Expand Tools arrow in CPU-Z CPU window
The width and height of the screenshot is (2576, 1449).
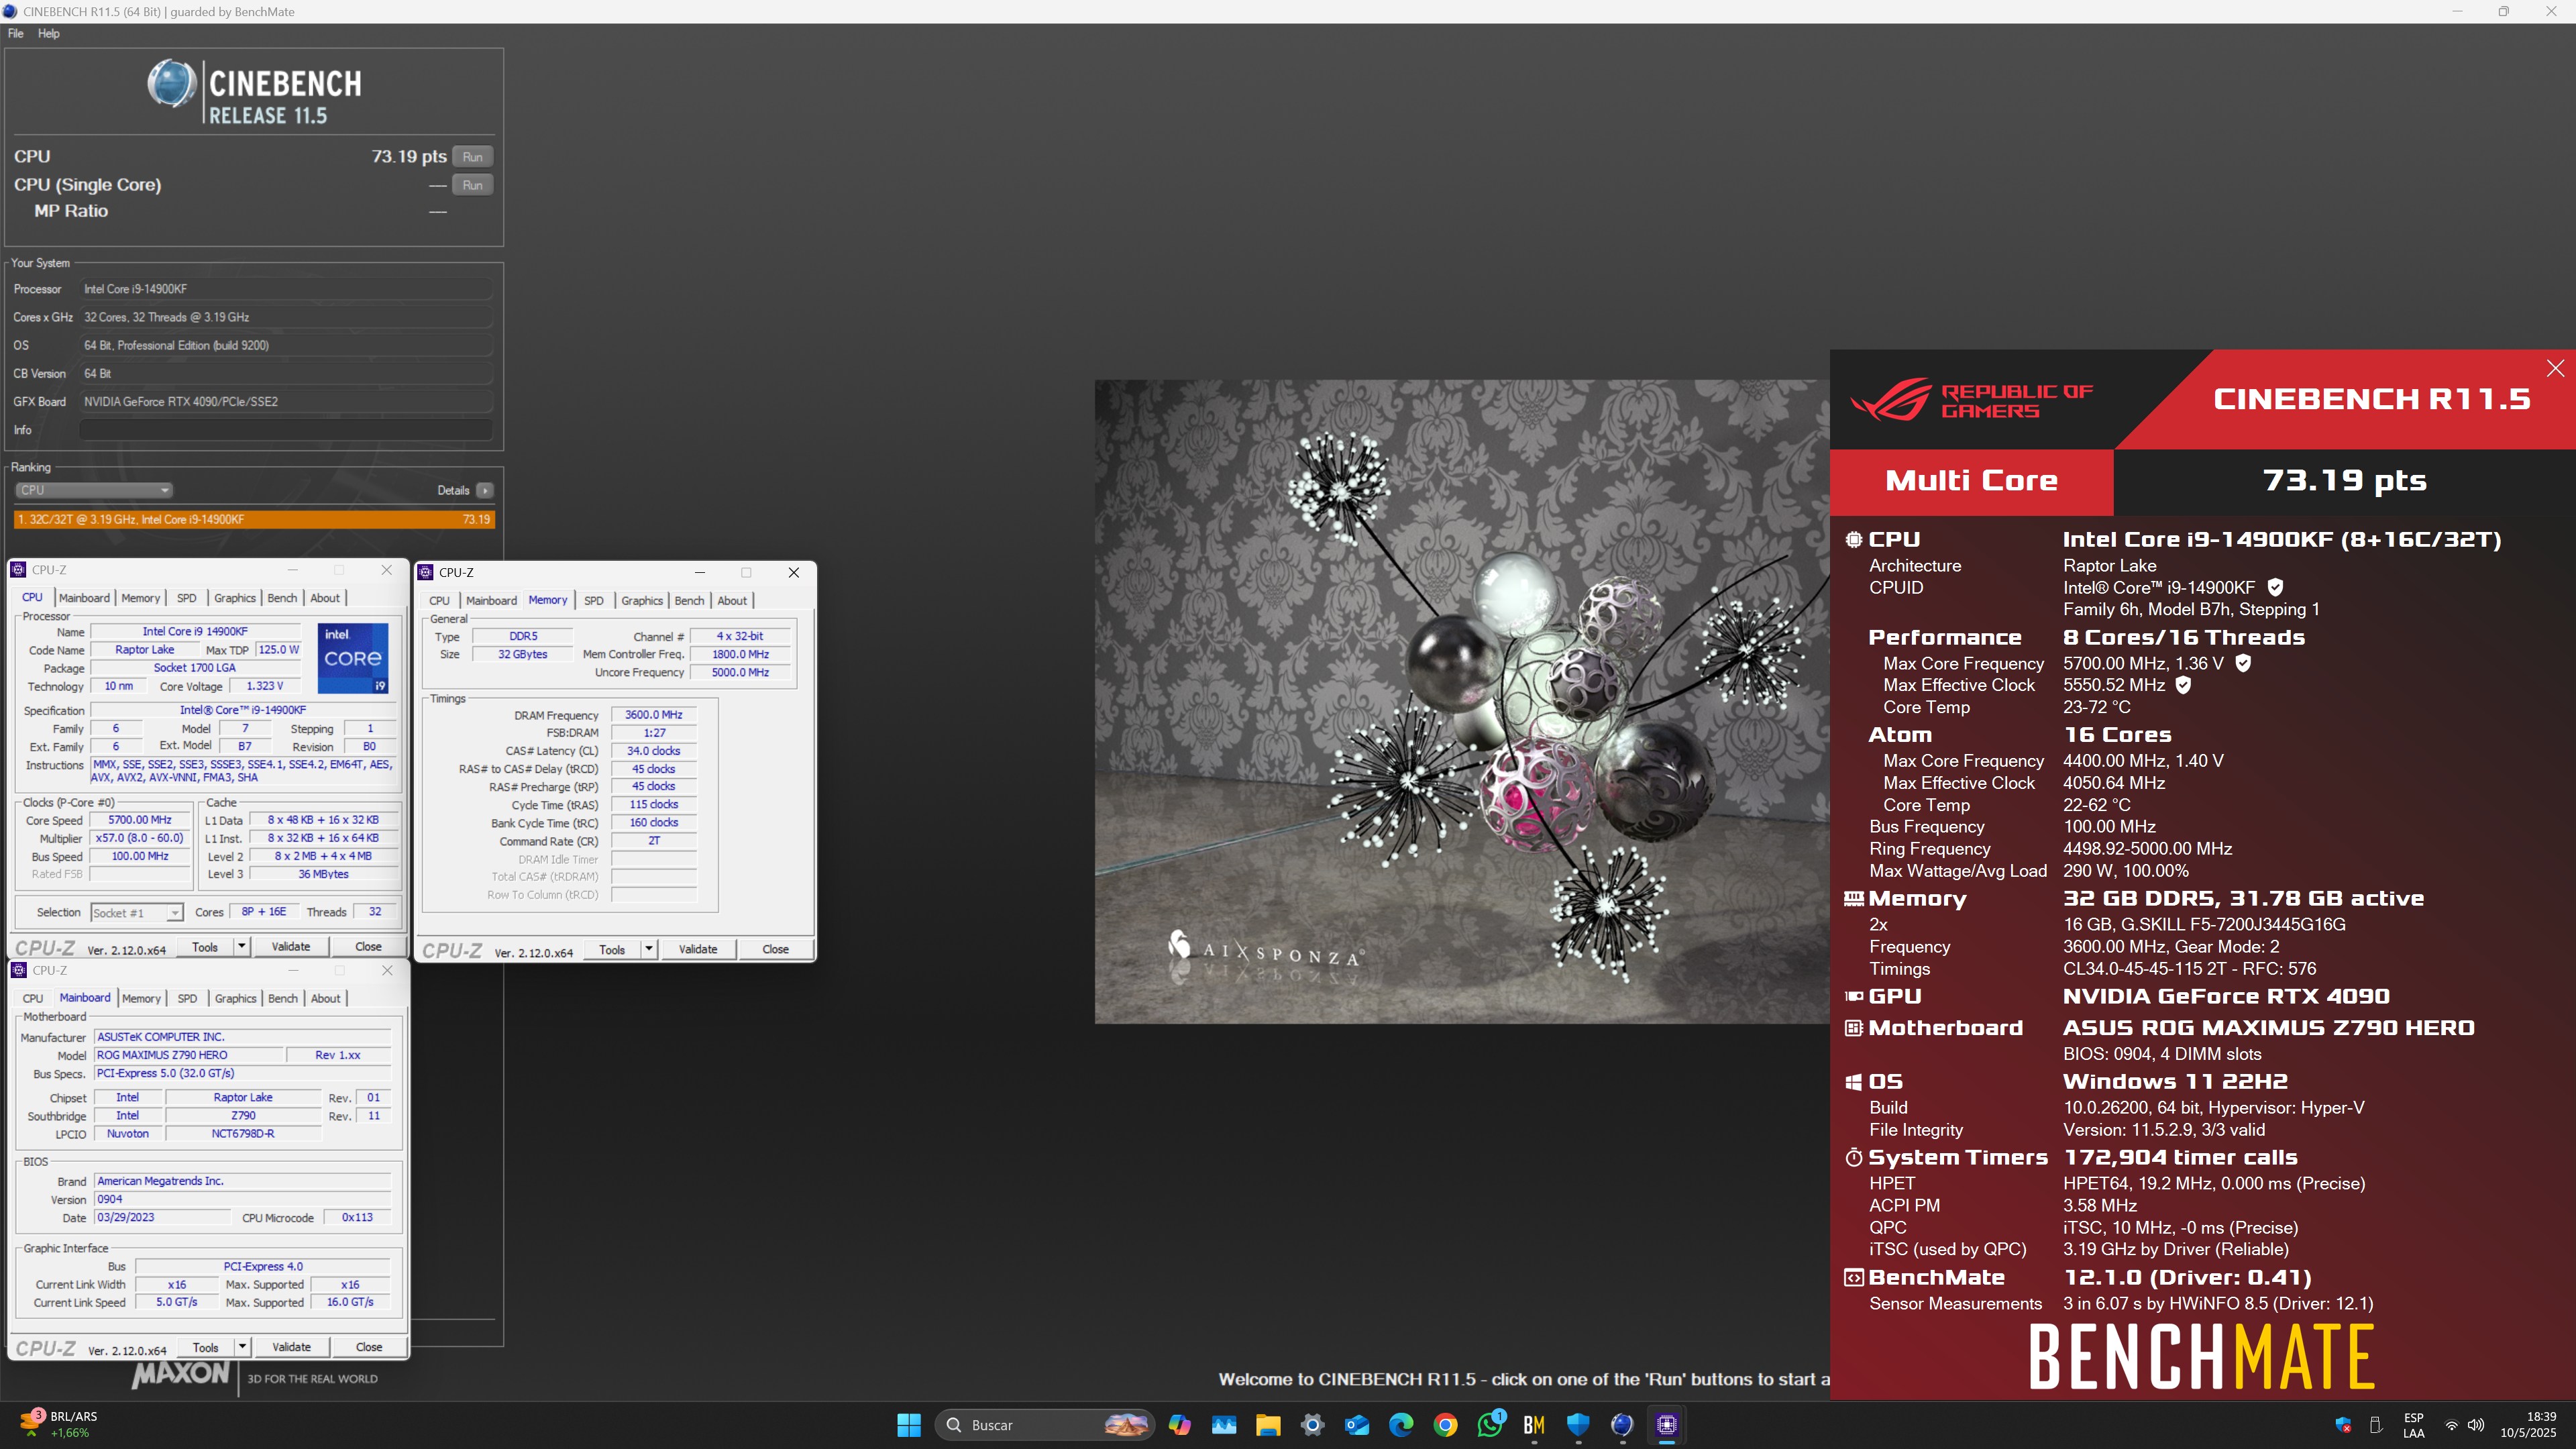click(x=241, y=946)
